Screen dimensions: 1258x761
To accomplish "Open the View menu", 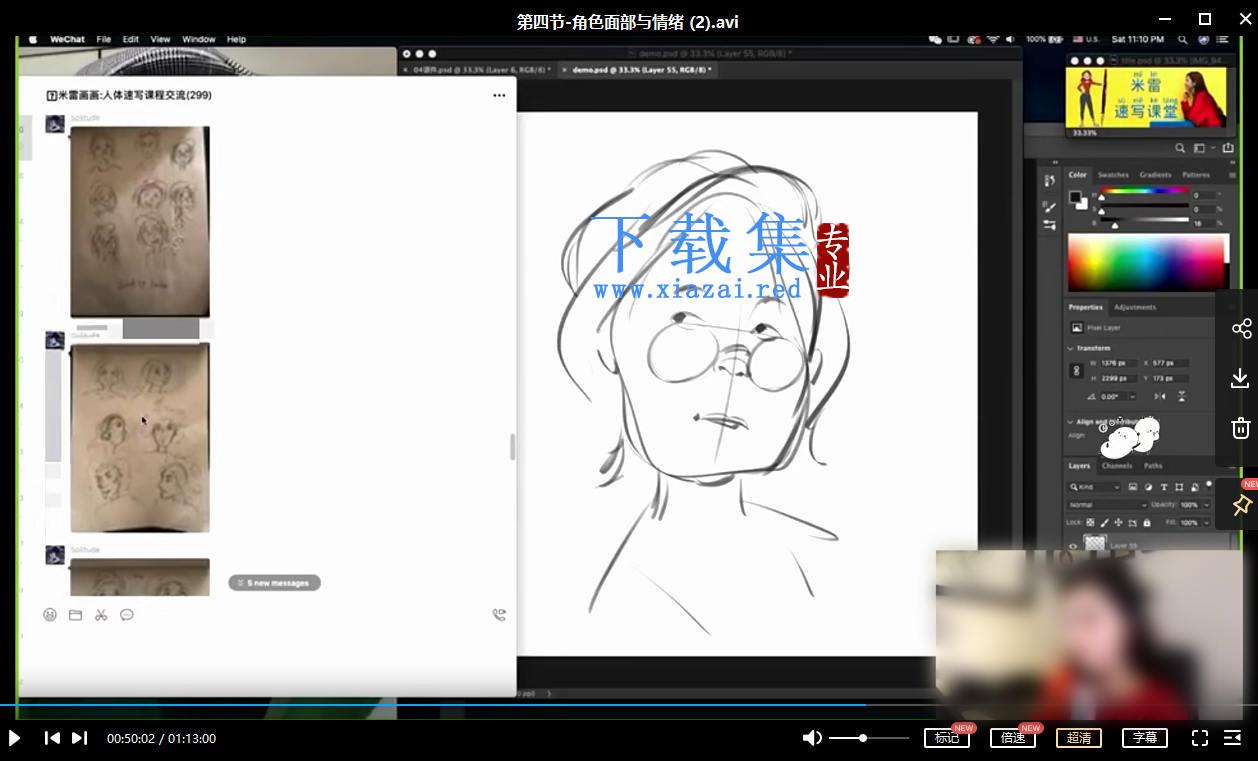I will coord(160,40).
